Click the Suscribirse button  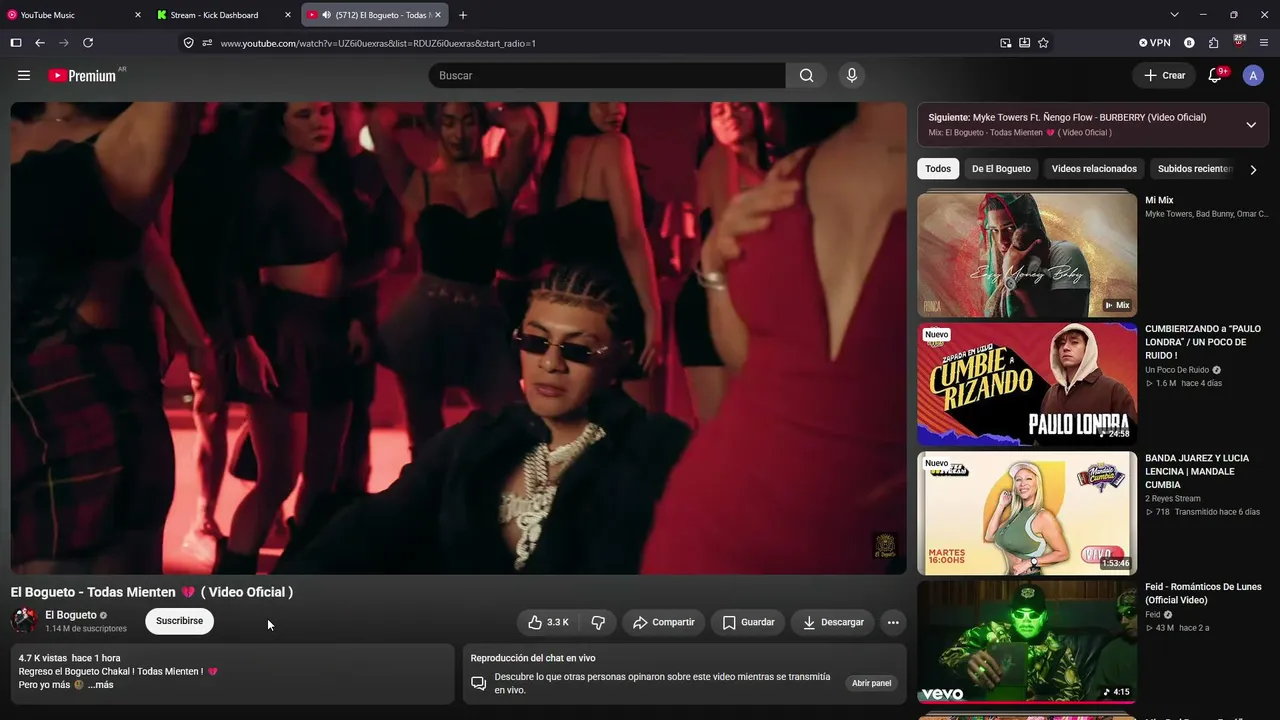[x=179, y=621]
